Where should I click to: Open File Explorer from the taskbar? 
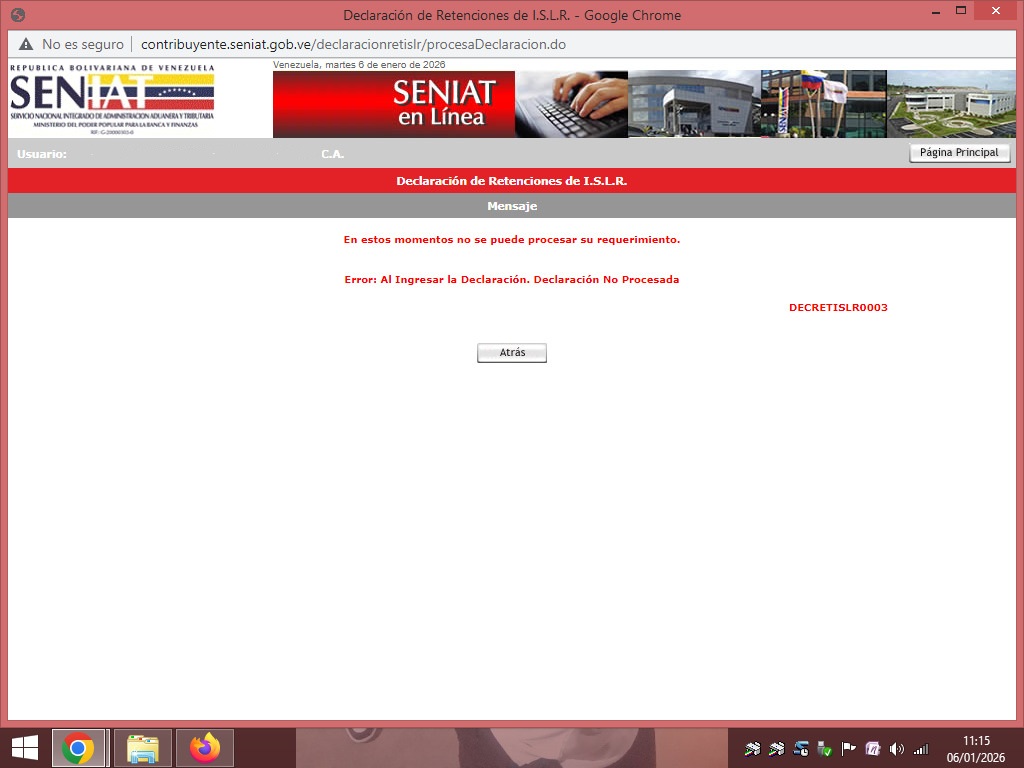click(143, 748)
